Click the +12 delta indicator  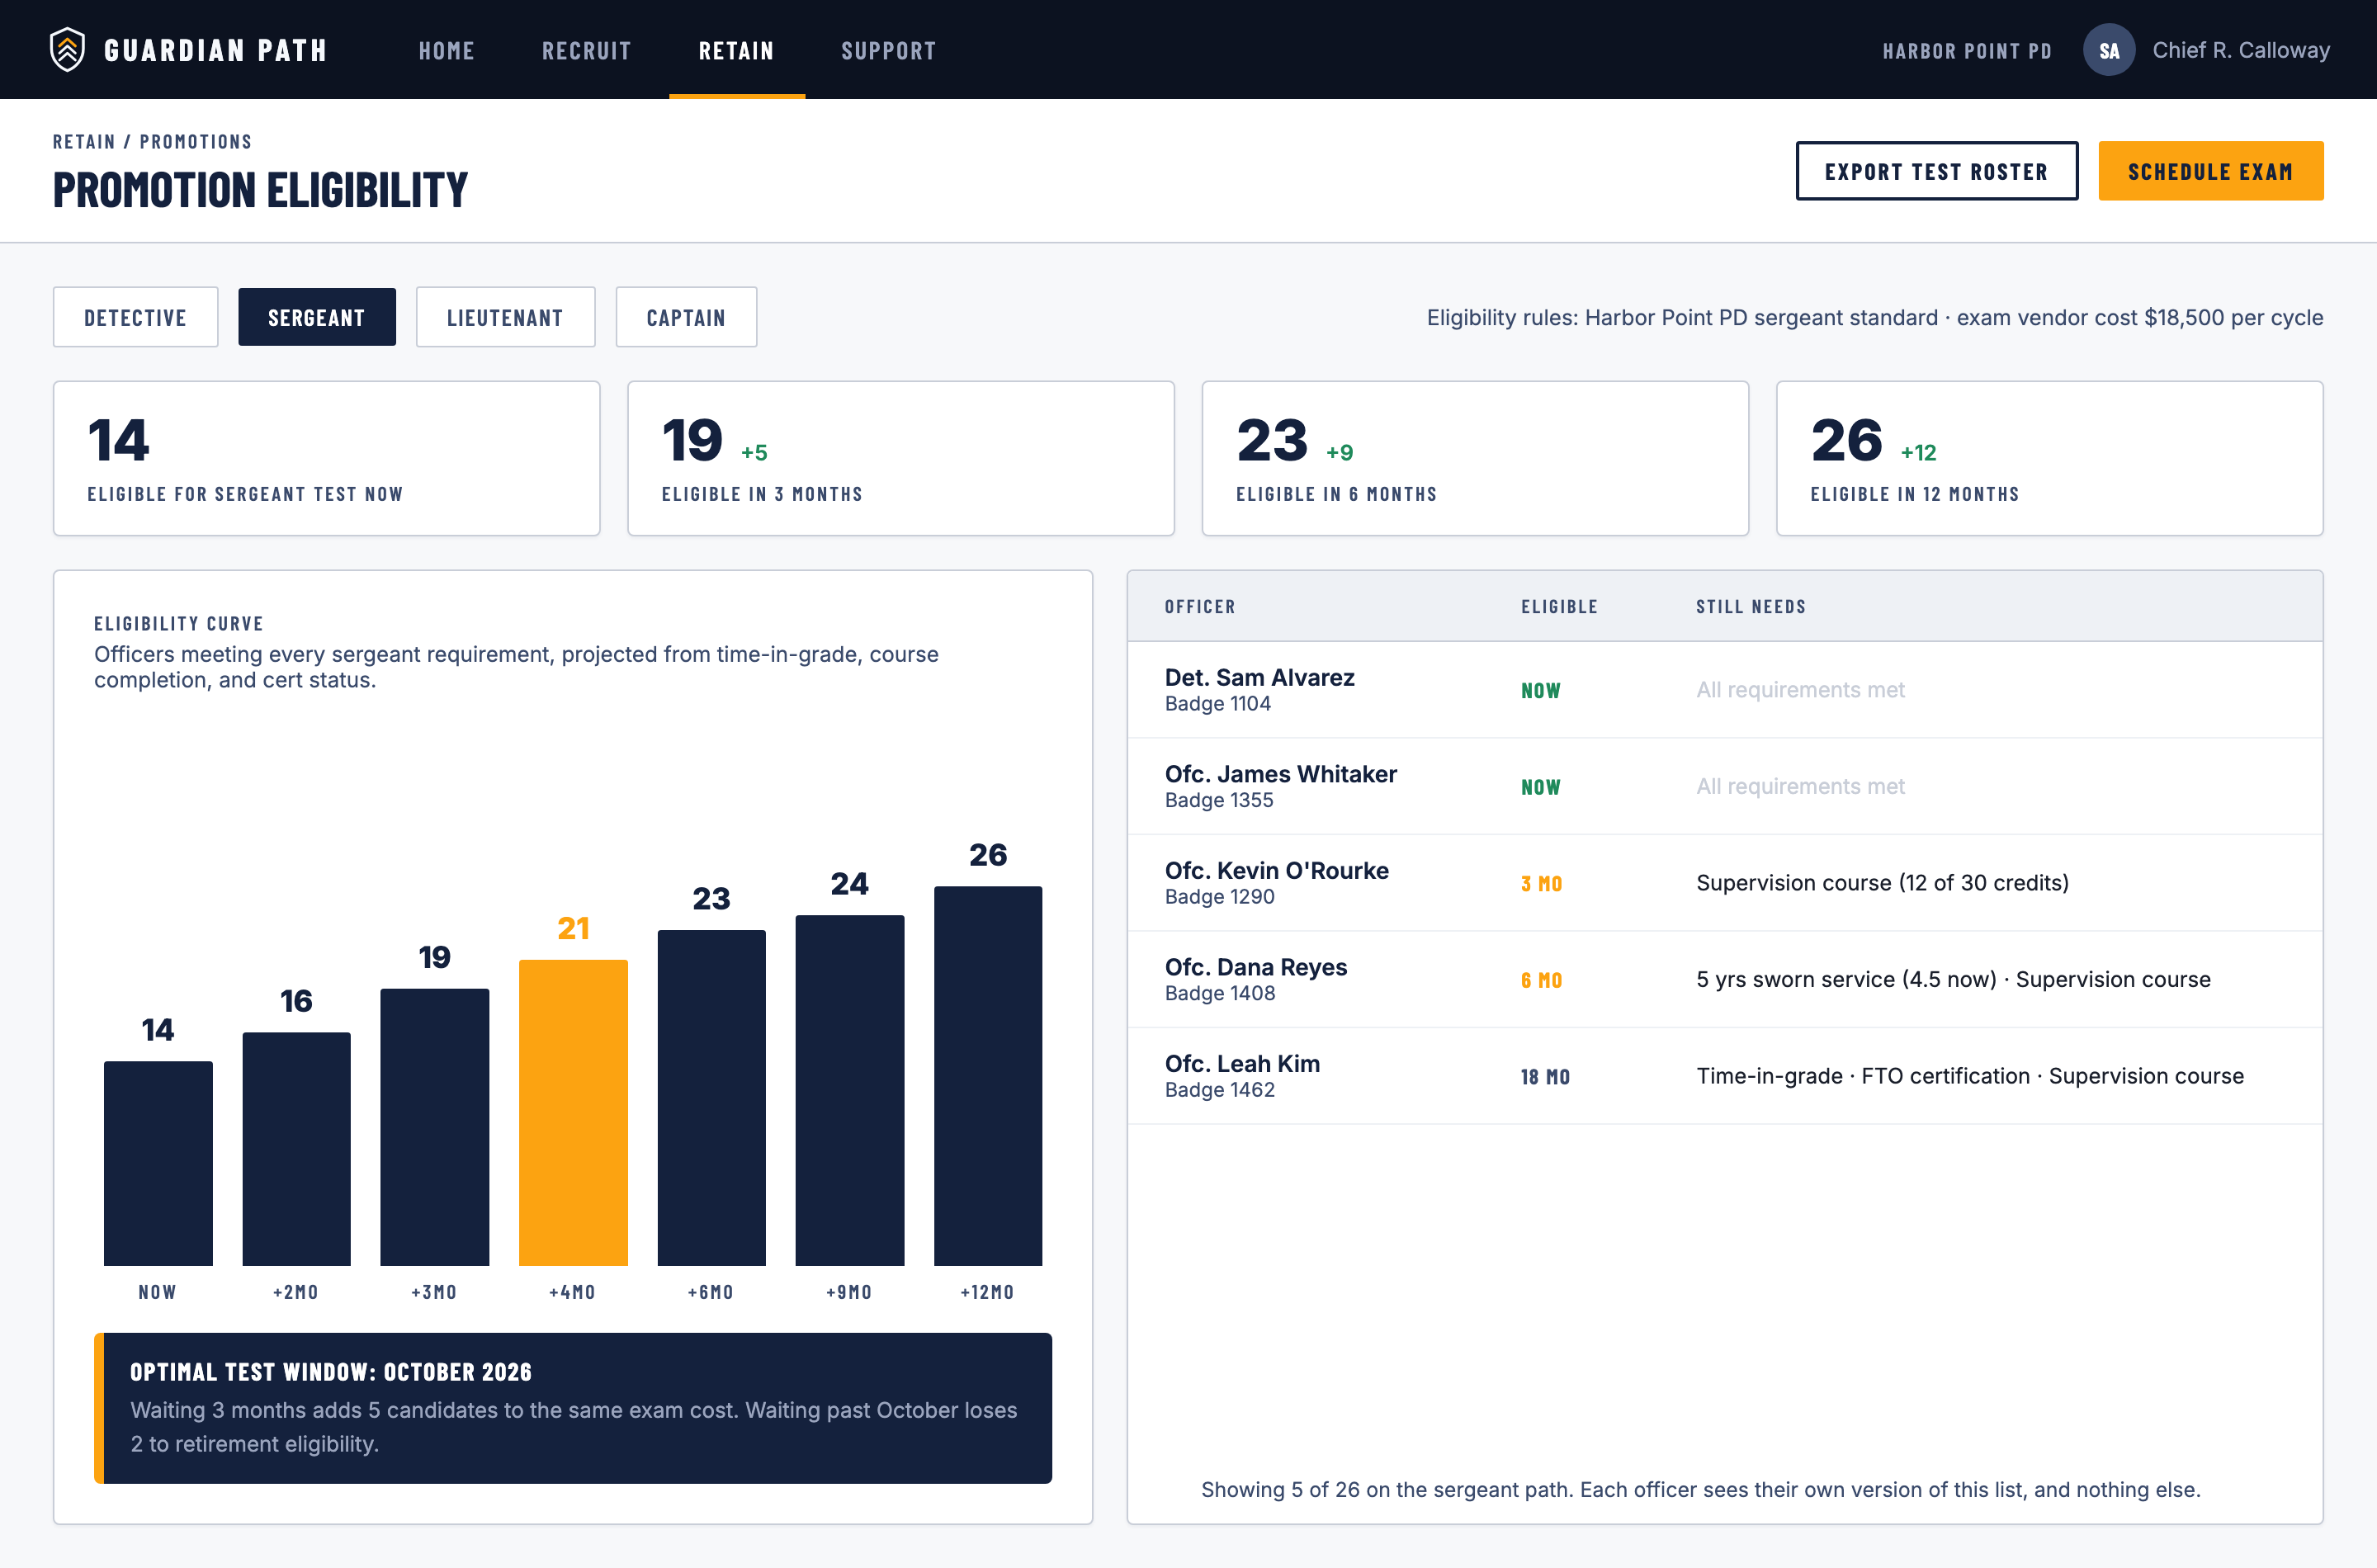1918,453
